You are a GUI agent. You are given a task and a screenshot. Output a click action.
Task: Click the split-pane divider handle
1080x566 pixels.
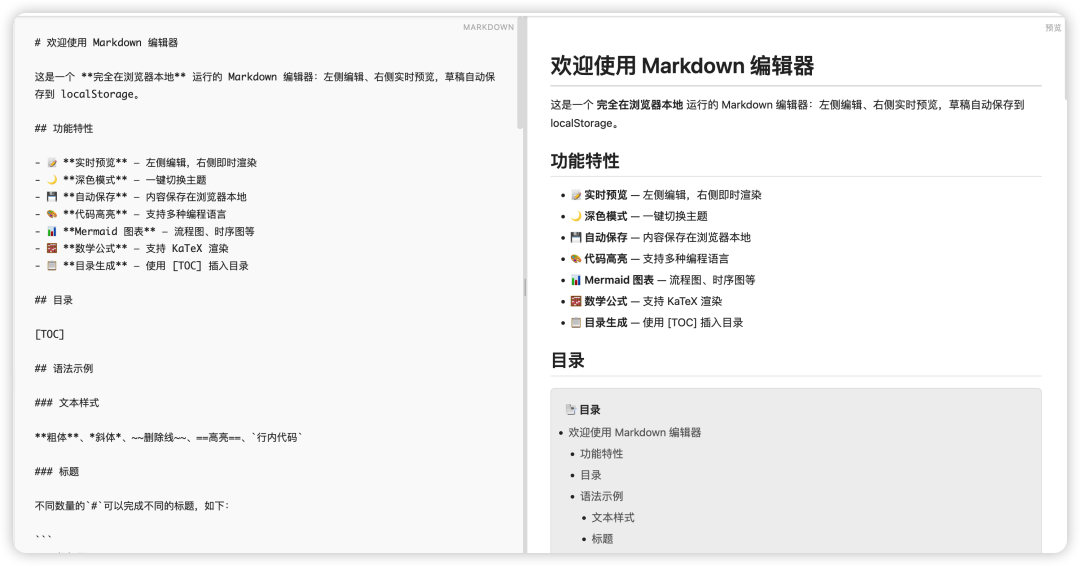coord(525,287)
